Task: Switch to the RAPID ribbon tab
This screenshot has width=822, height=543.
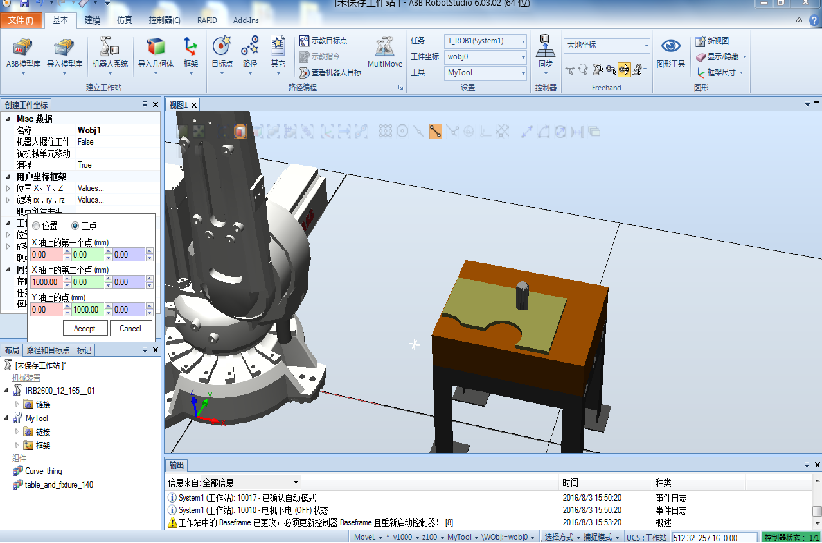Action: point(207,20)
